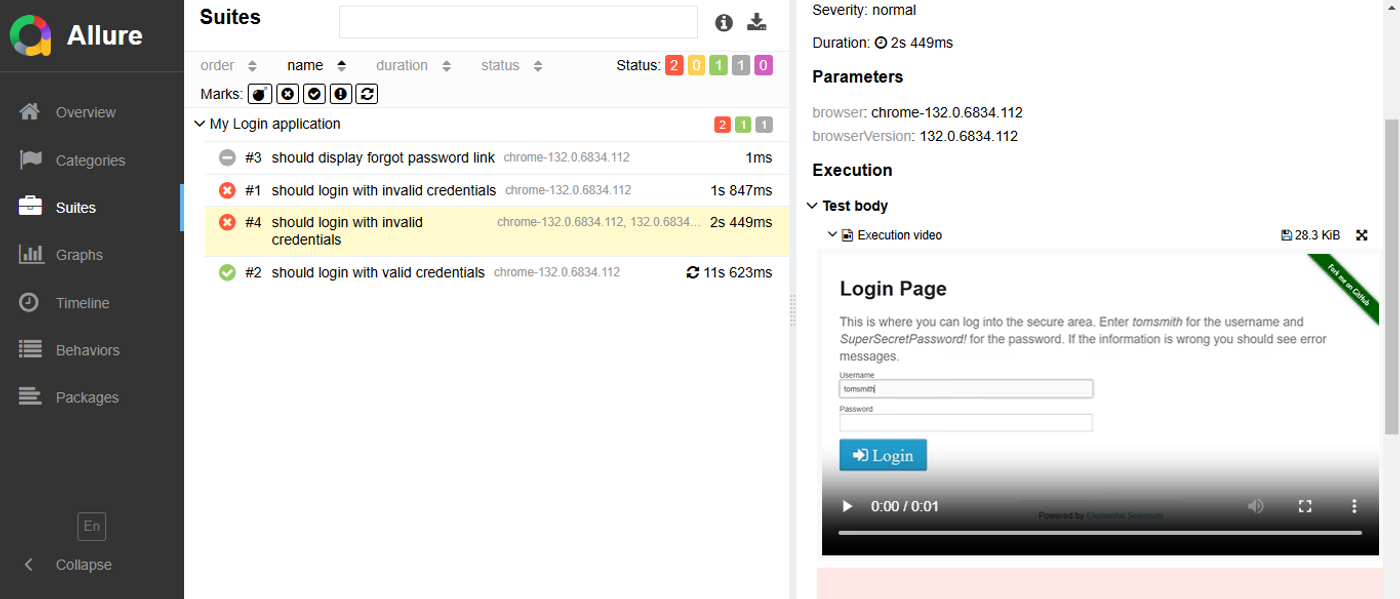Click the Allure logo
This screenshot has width=1400, height=599.
click(x=31, y=36)
